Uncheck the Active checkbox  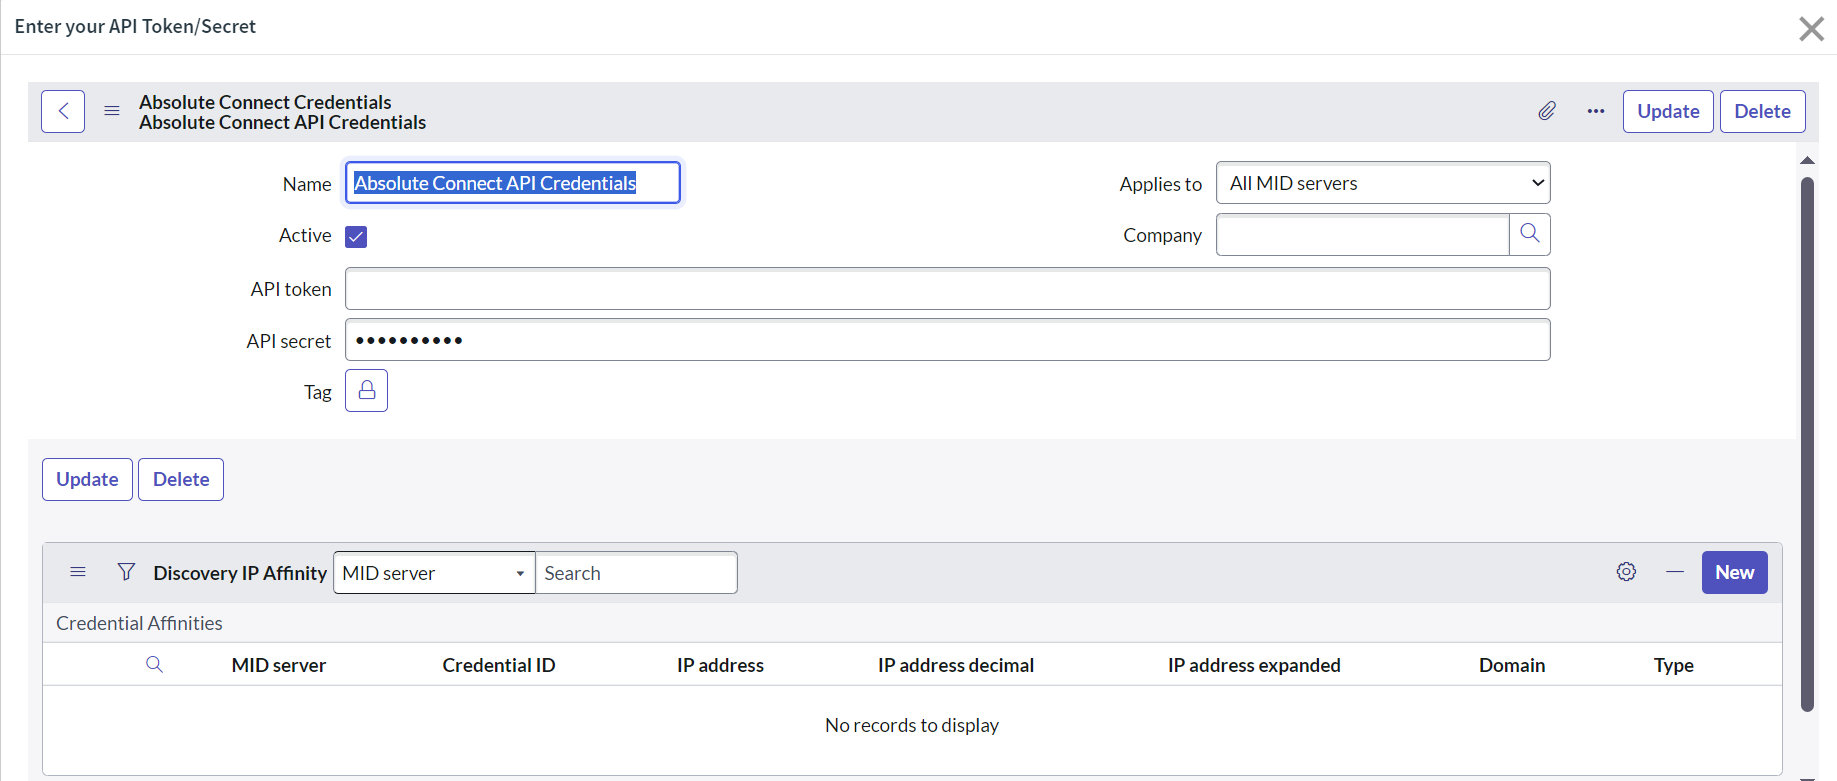point(356,236)
